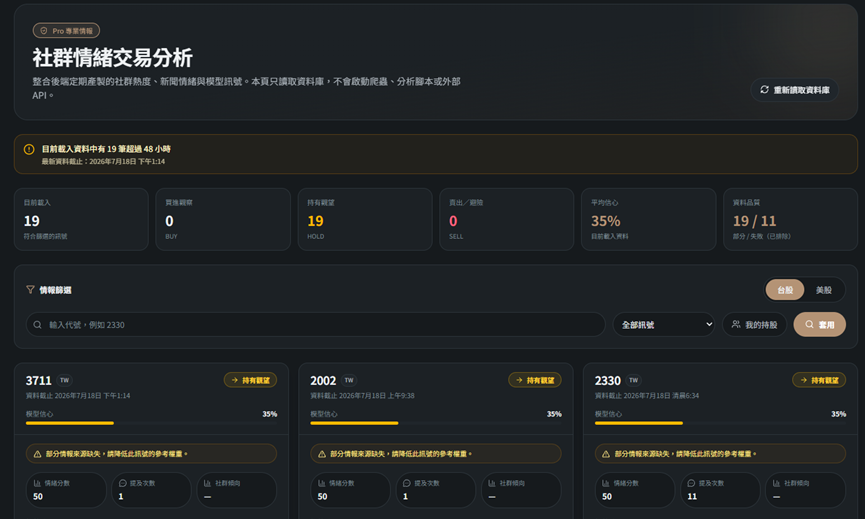Click 3711 模型信心 progress bar
This screenshot has width=865, height=519.
(151, 423)
